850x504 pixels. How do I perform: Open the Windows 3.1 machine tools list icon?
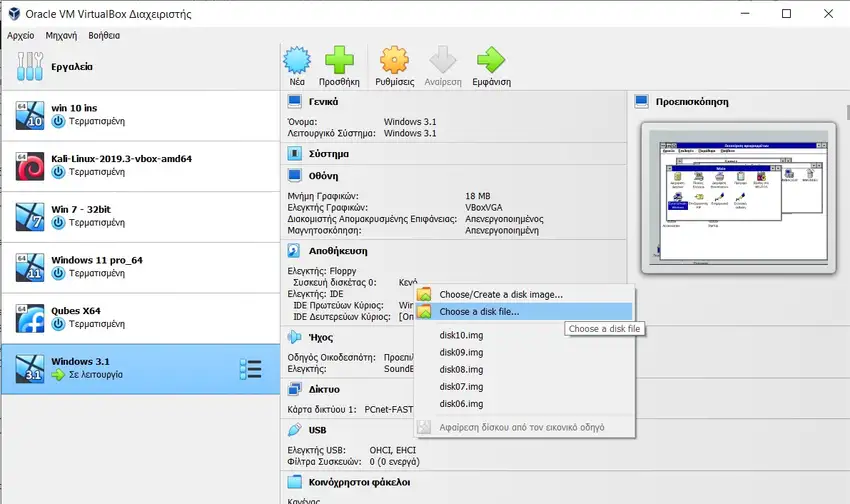[250, 369]
